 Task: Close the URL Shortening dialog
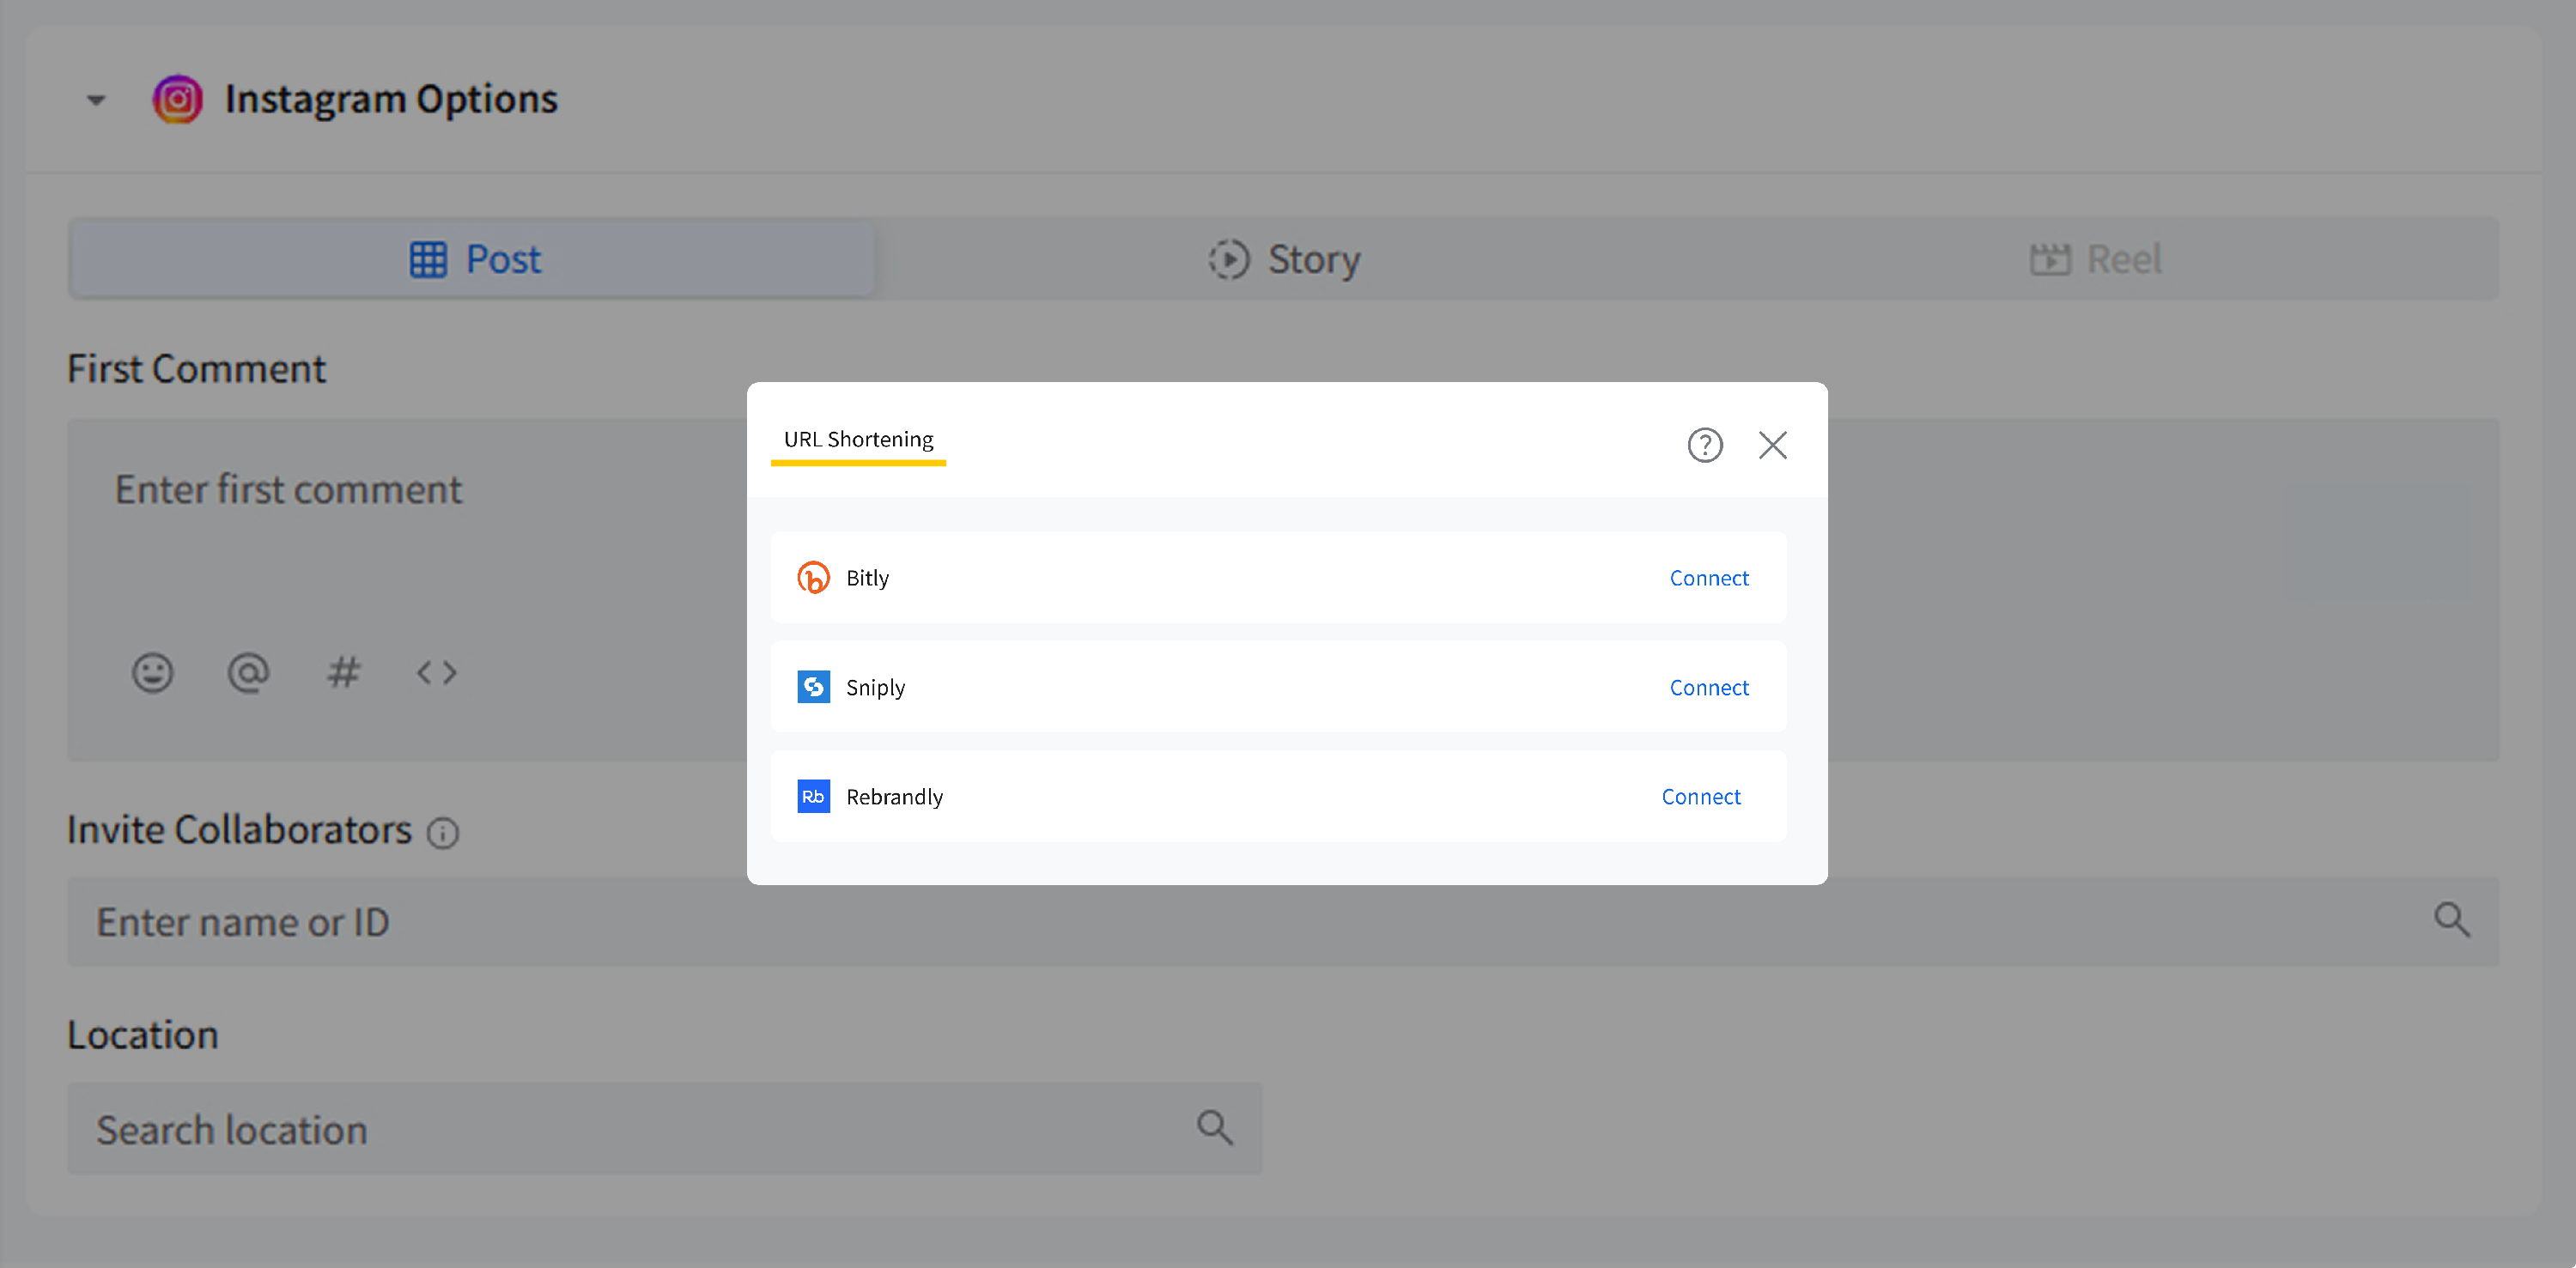1772,445
